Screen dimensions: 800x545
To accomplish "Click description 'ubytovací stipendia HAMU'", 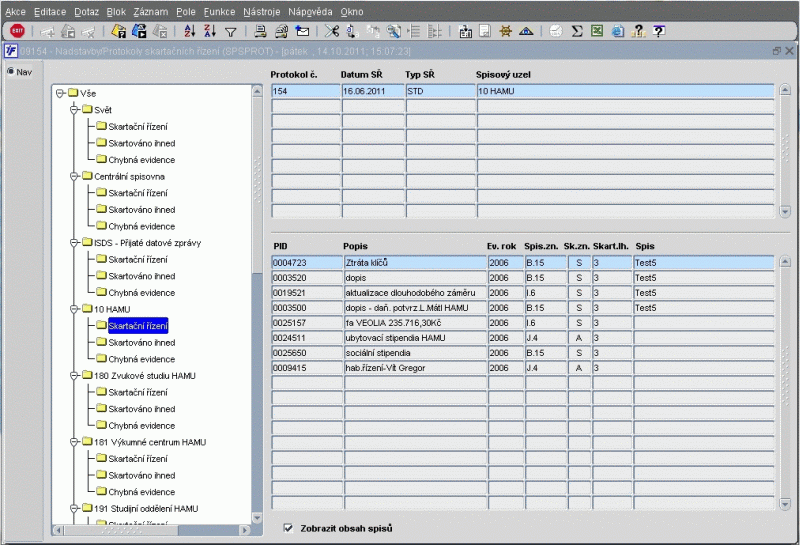I will [415, 338].
